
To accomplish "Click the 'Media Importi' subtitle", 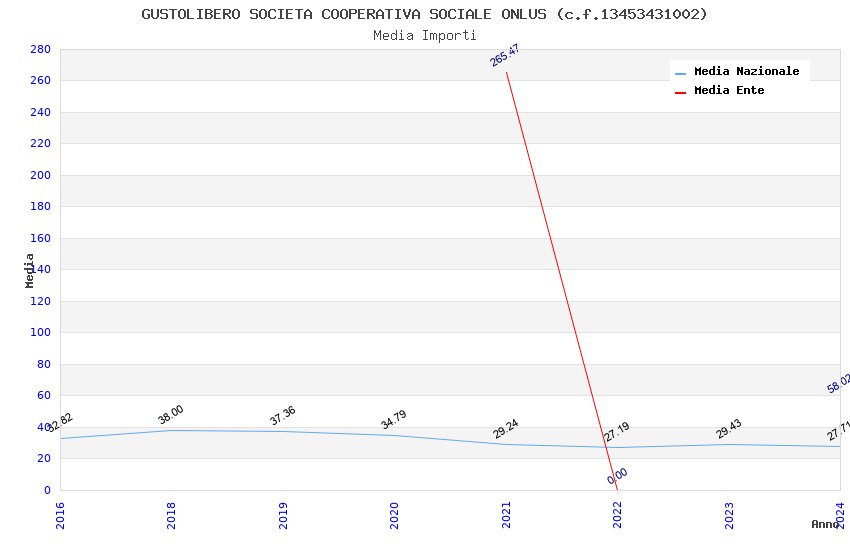I will coord(424,36).
